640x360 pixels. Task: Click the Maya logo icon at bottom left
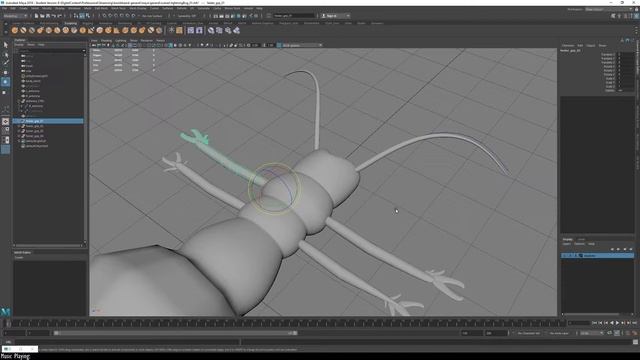tap(6, 312)
